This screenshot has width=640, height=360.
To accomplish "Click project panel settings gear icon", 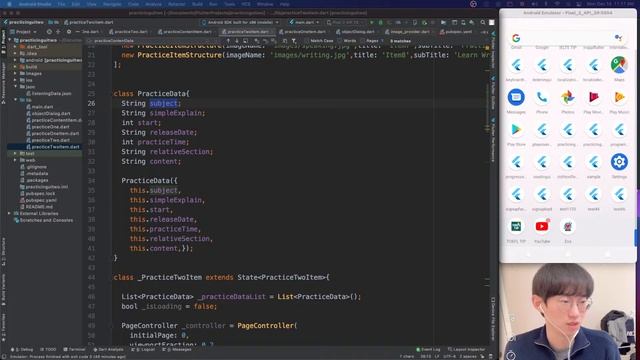I will [69, 32].
